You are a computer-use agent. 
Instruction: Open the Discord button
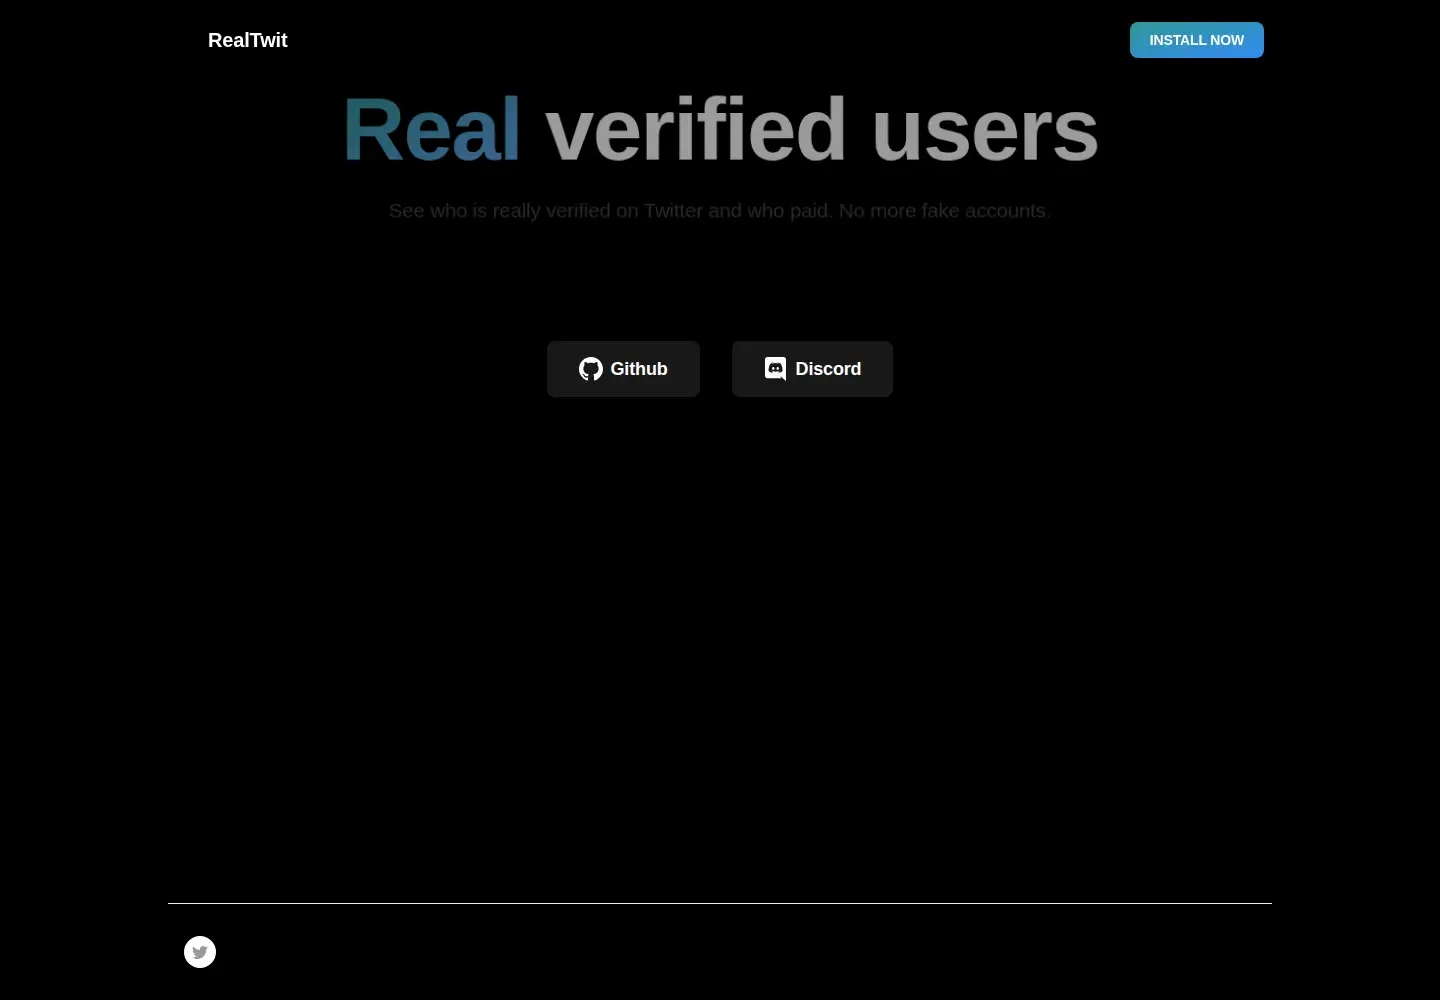812,369
